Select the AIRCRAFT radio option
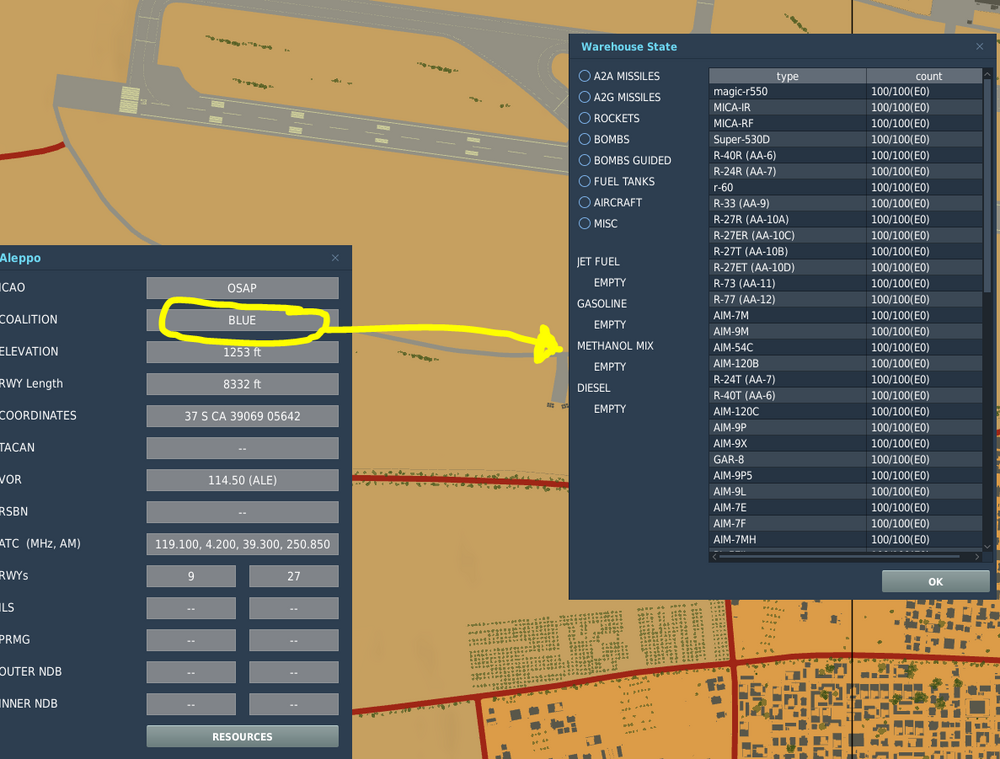This screenshot has width=1000, height=759. click(584, 202)
